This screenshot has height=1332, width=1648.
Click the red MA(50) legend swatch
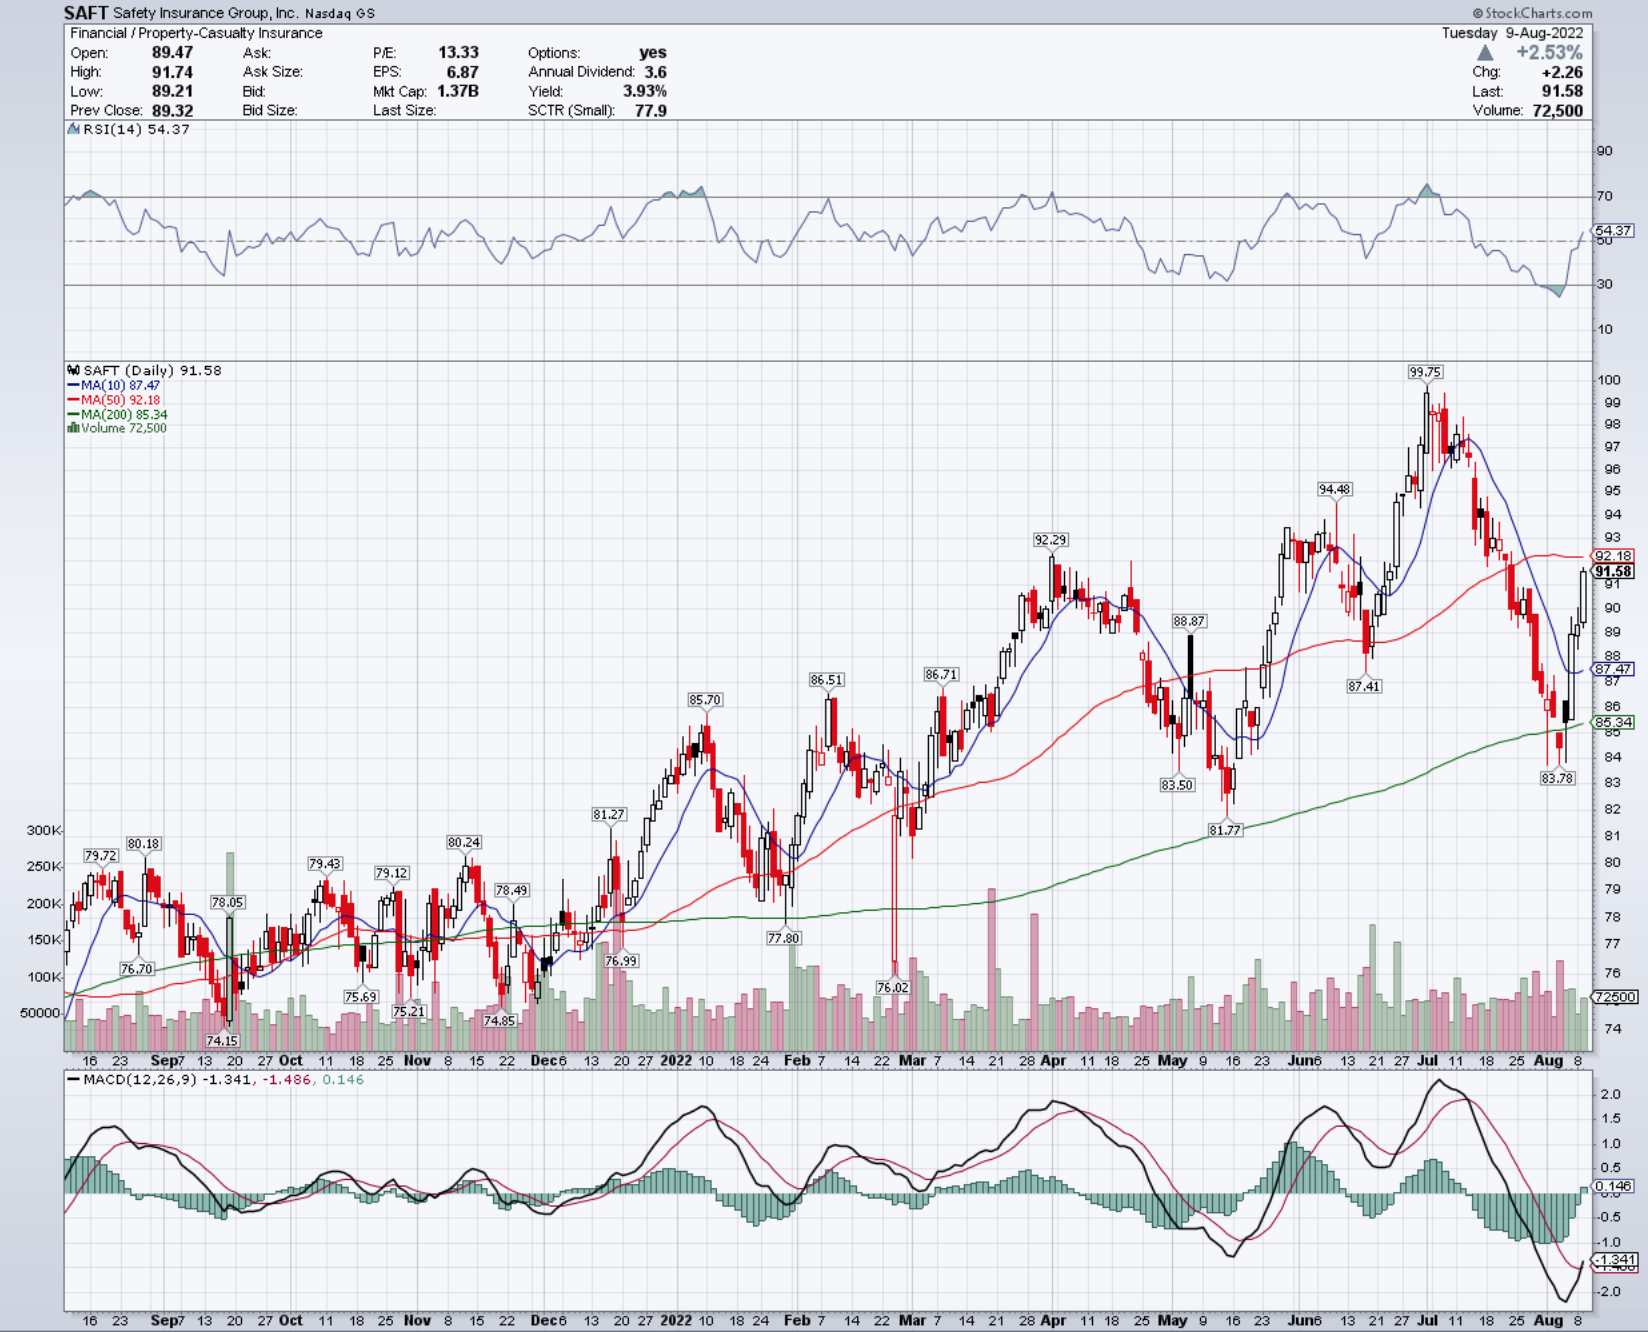(x=73, y=400)
